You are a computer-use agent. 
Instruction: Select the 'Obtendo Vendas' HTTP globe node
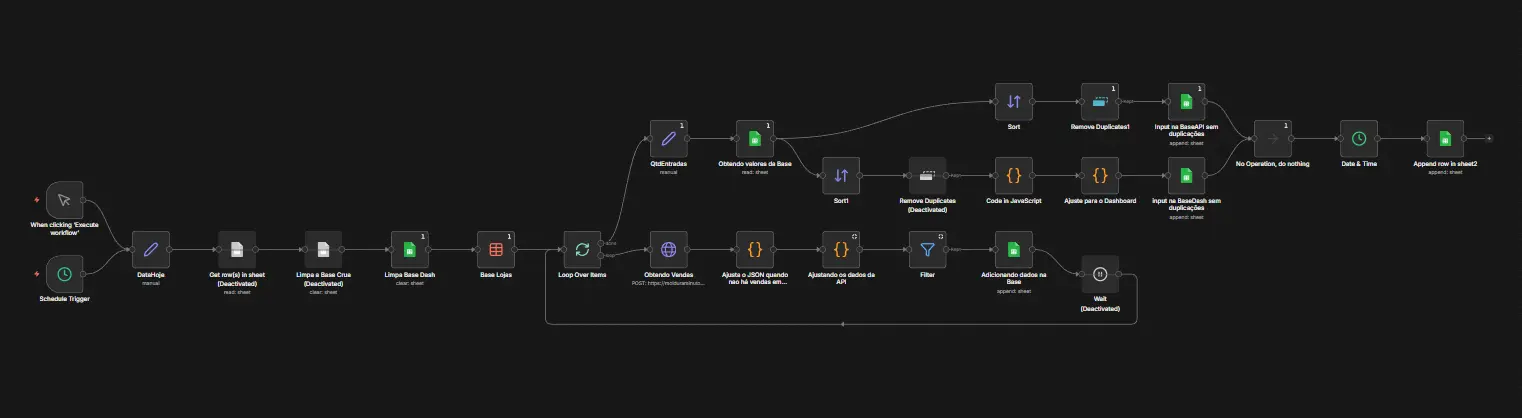pyautogui.click(x=668, y=250)
